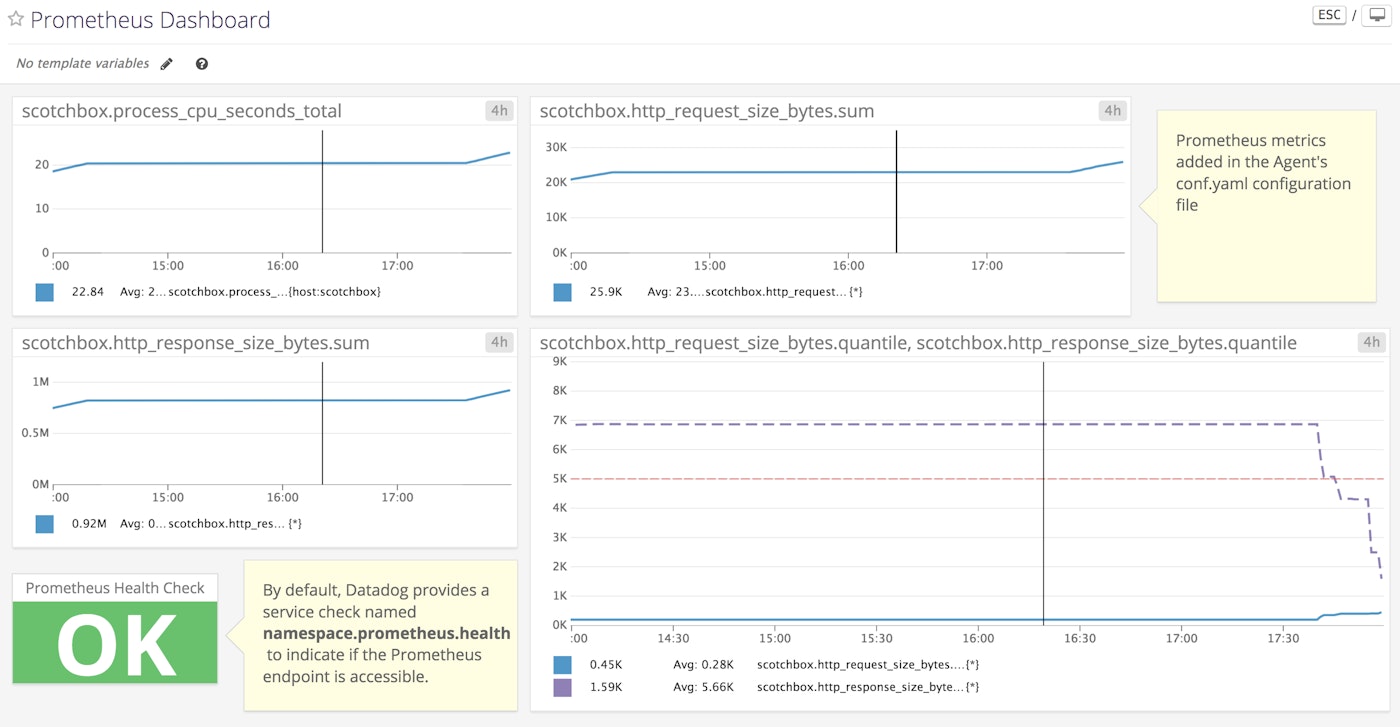This screenshot has height=727, width=1400.
Task: Click the 30K y-axis label on request sum graph
Action: (555, 147)
